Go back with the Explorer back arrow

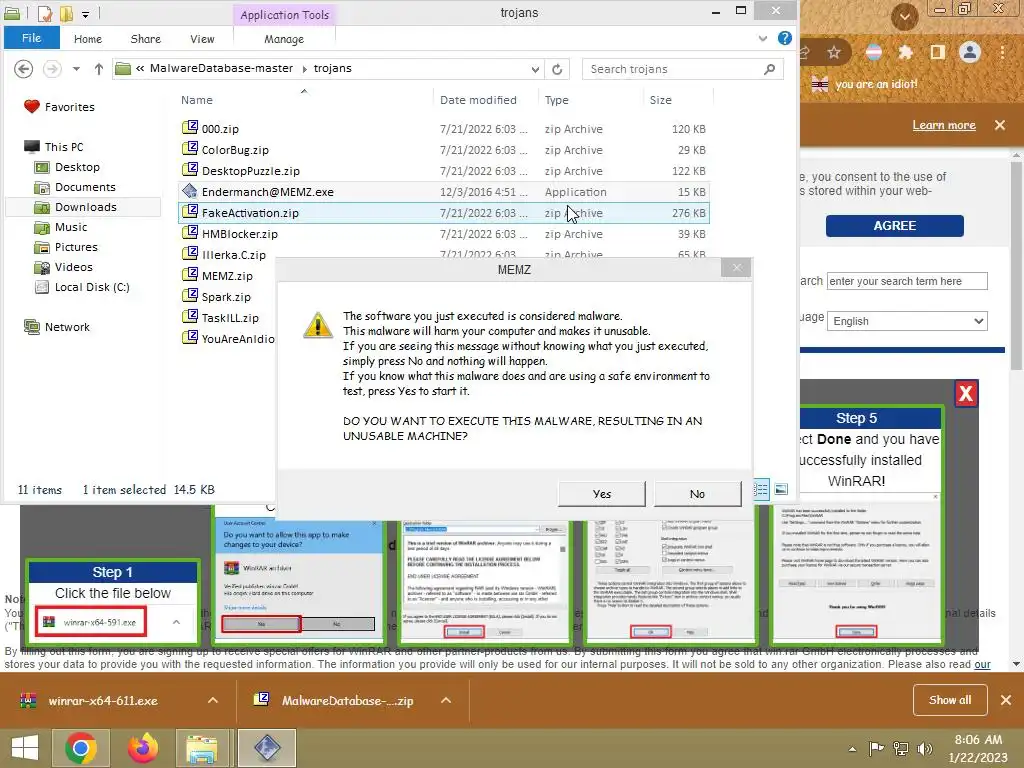pyautogui.click(x=24, y=69)
